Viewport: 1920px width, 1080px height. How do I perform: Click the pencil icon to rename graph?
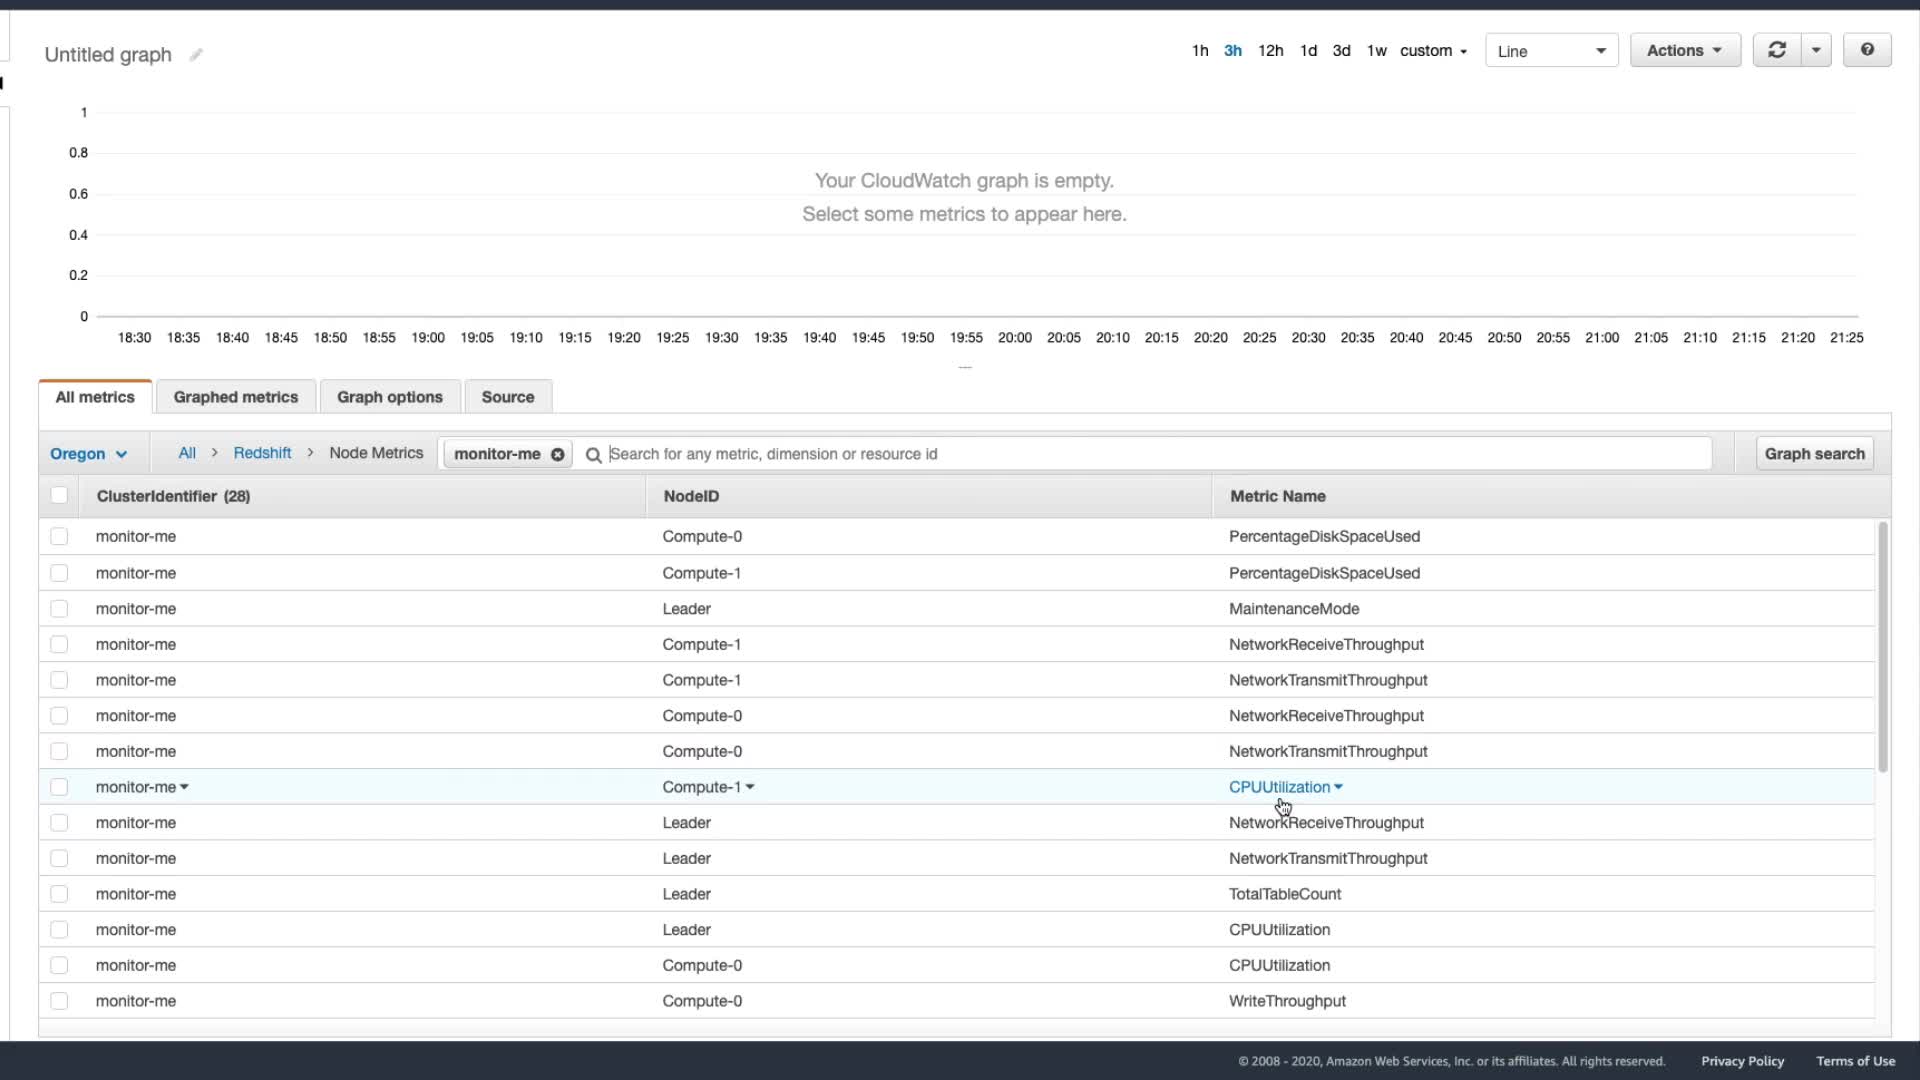point(196,55)
